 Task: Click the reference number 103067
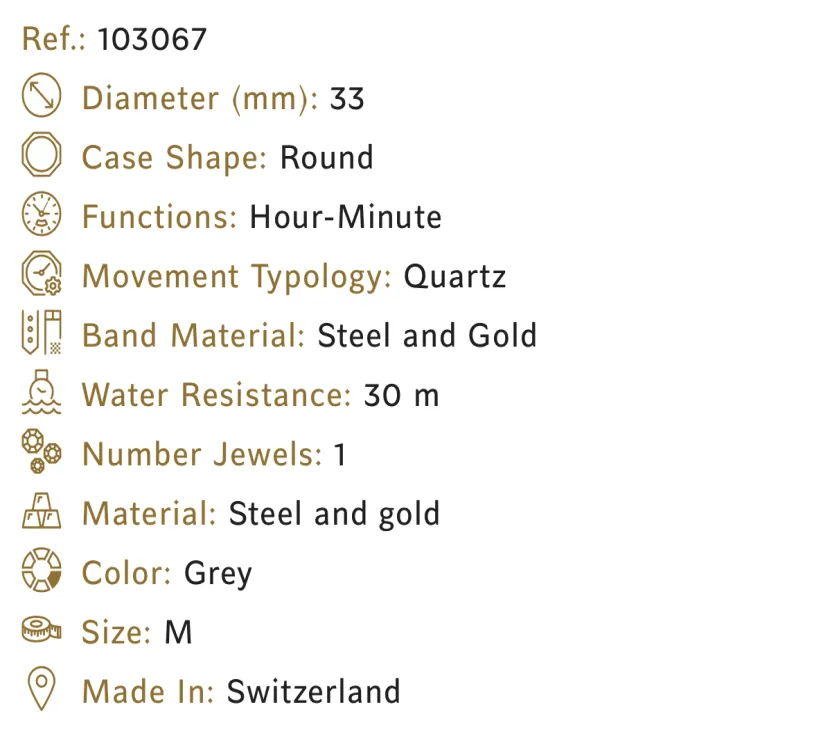(x=153, y=39)
